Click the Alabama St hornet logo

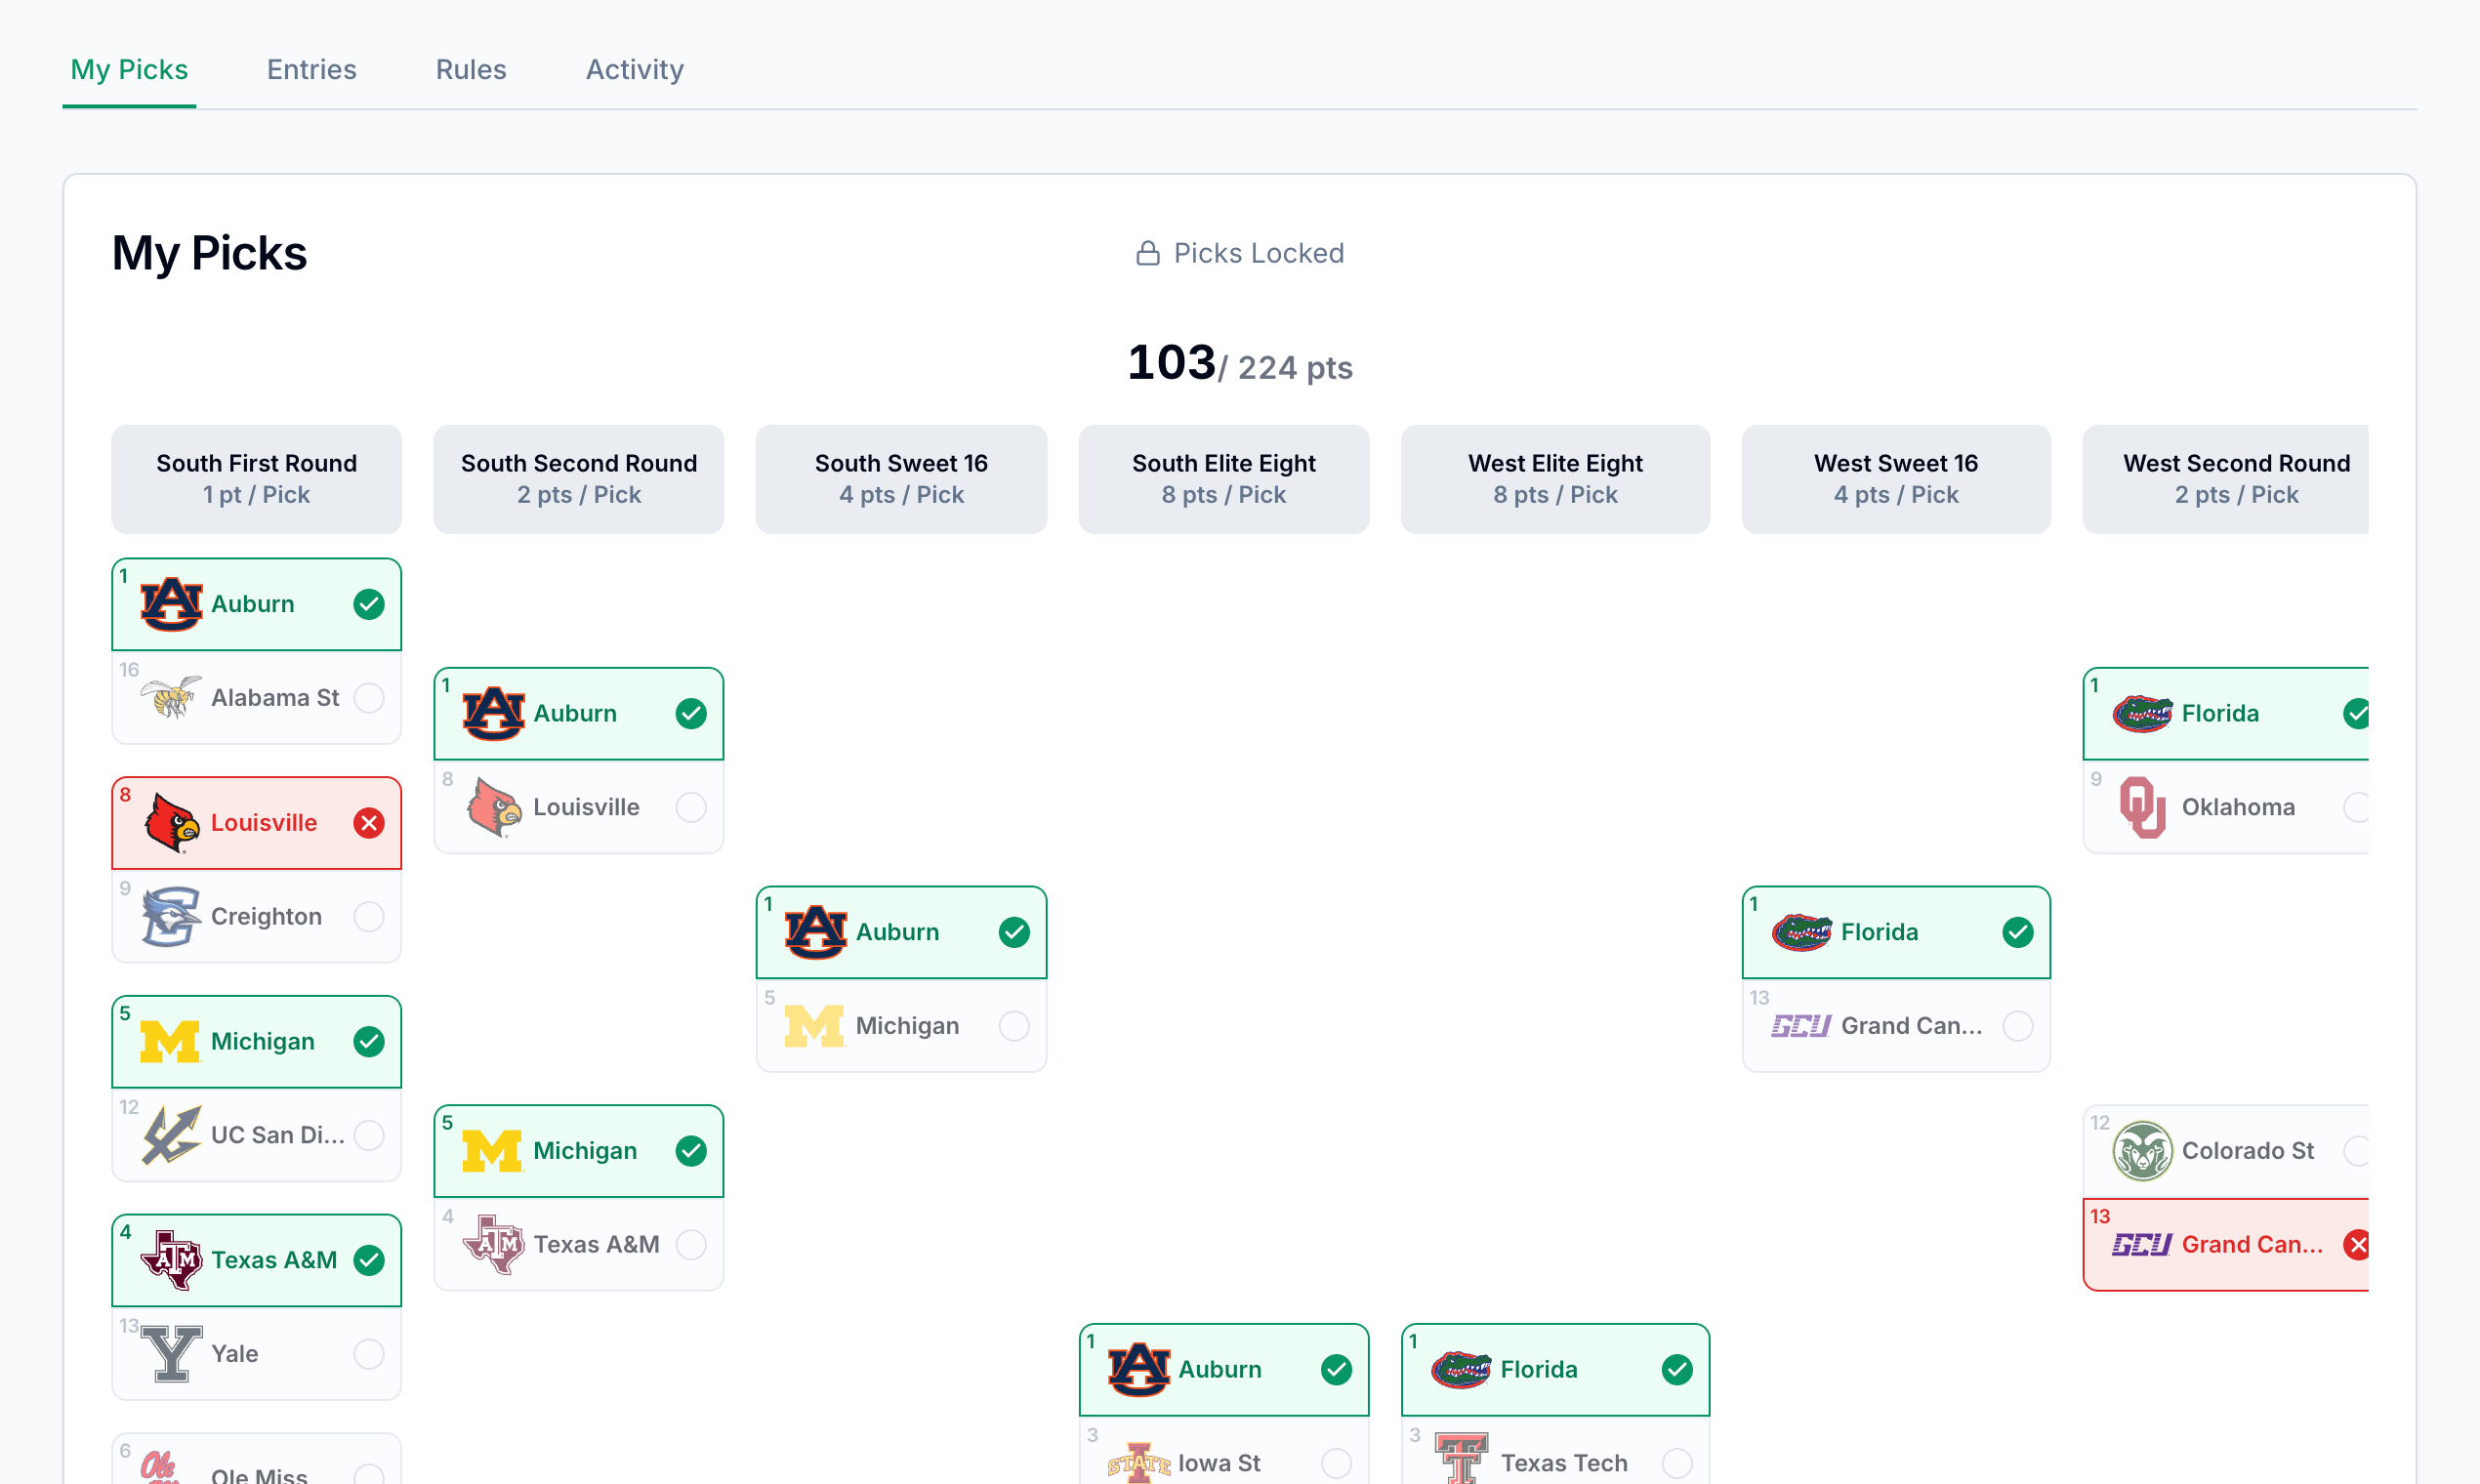(171, 697)
